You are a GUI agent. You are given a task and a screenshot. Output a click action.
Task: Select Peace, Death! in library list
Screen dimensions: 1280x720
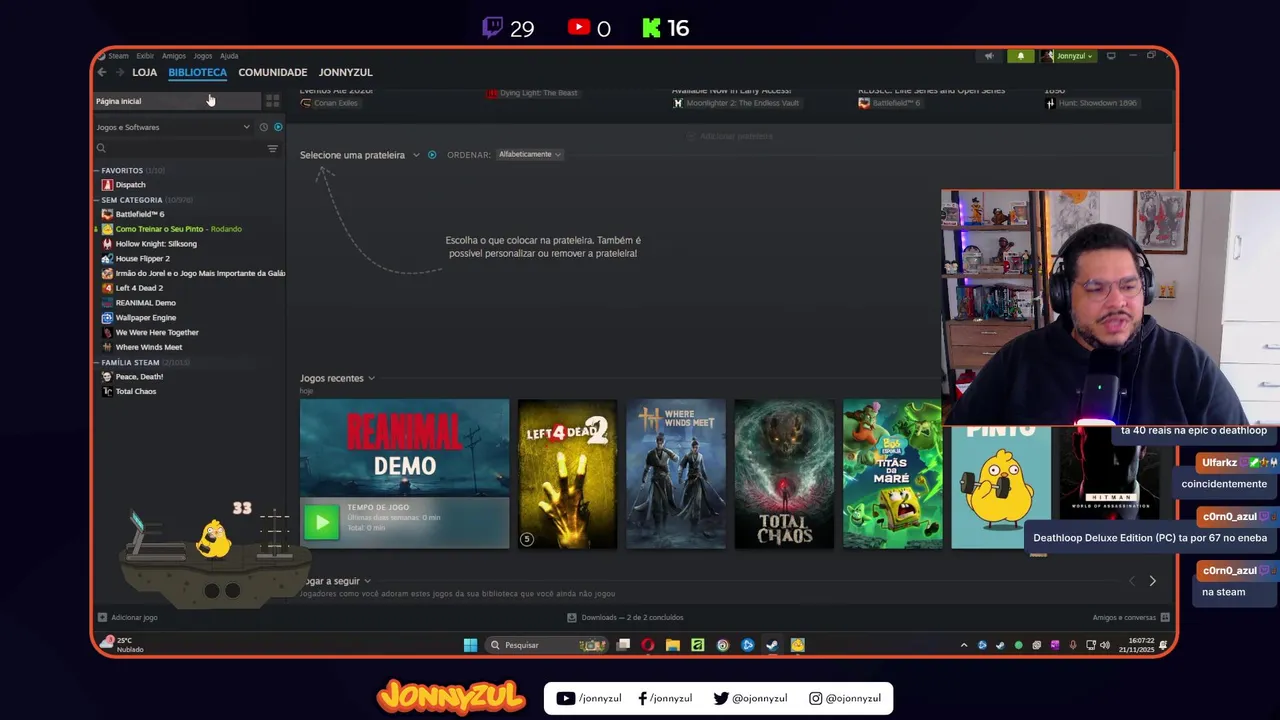coord(139,377)
